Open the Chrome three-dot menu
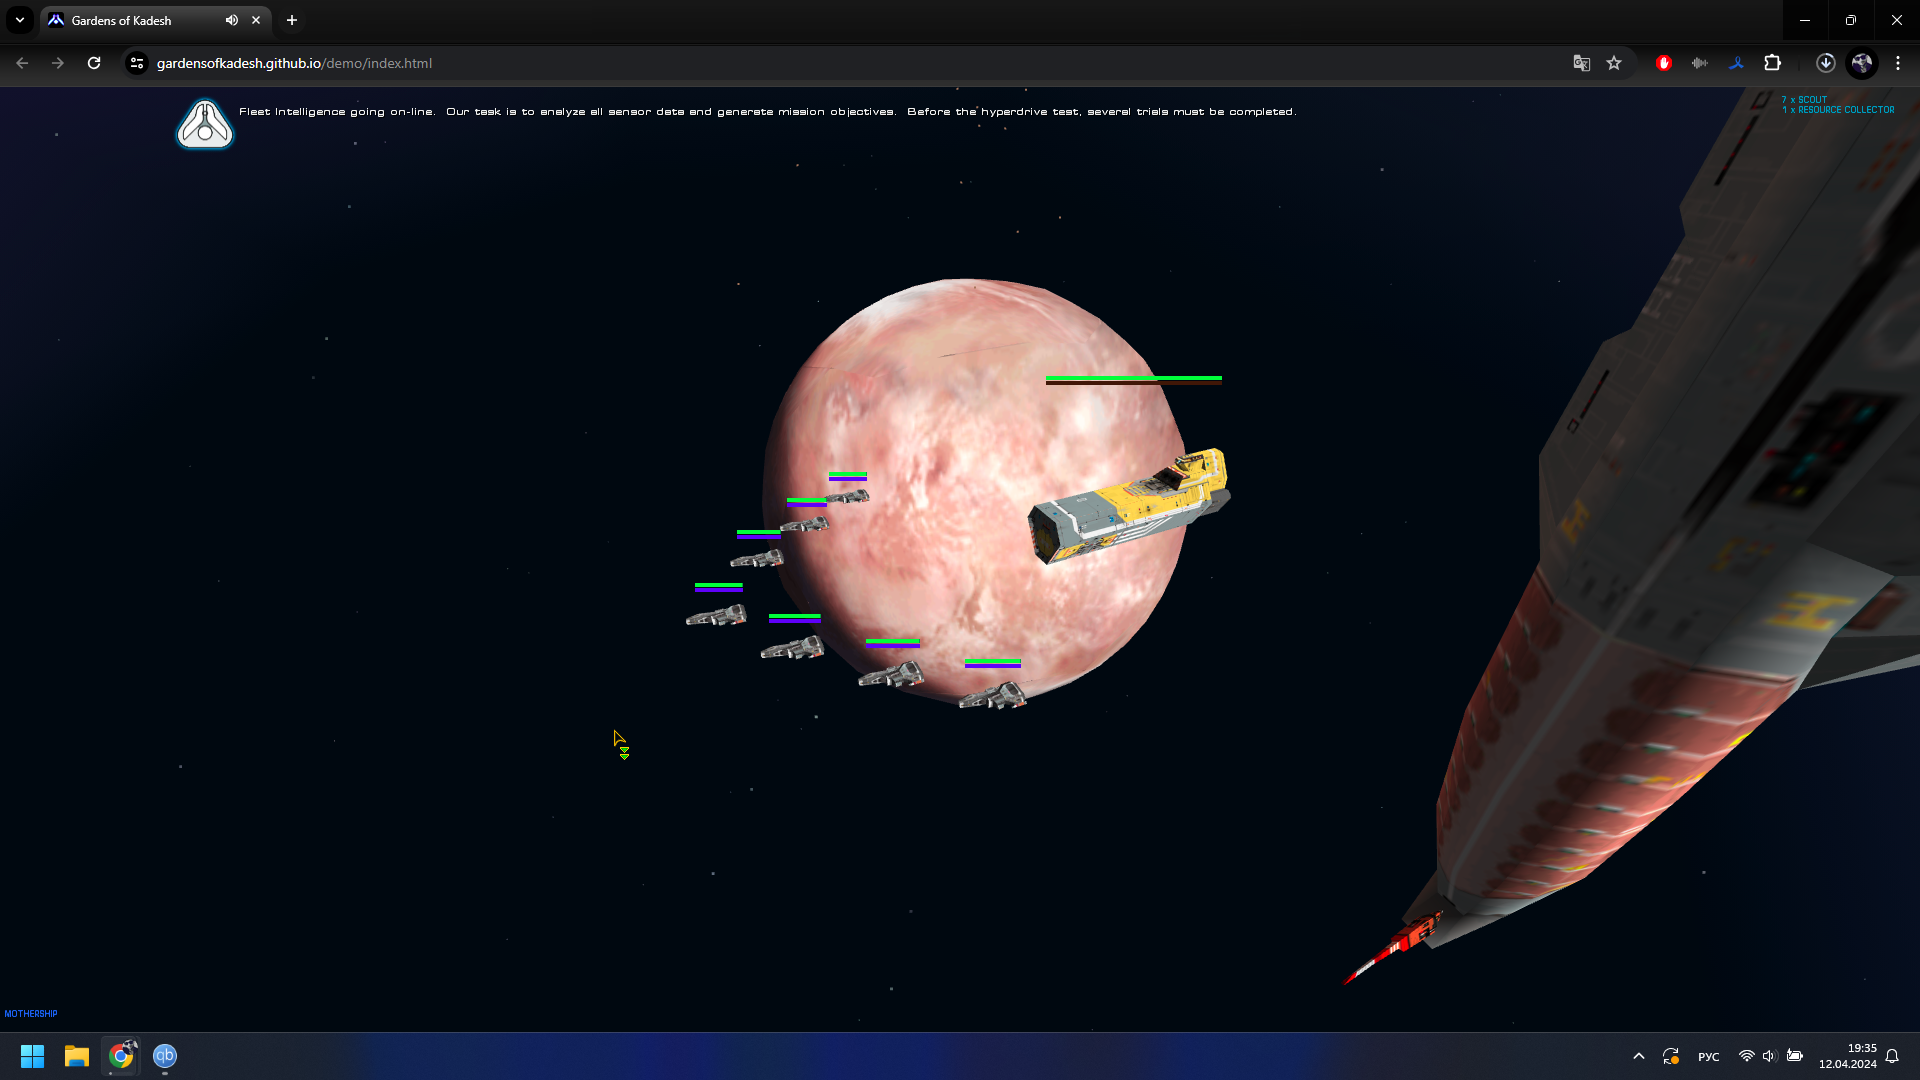 click(x=1898, y=63)
